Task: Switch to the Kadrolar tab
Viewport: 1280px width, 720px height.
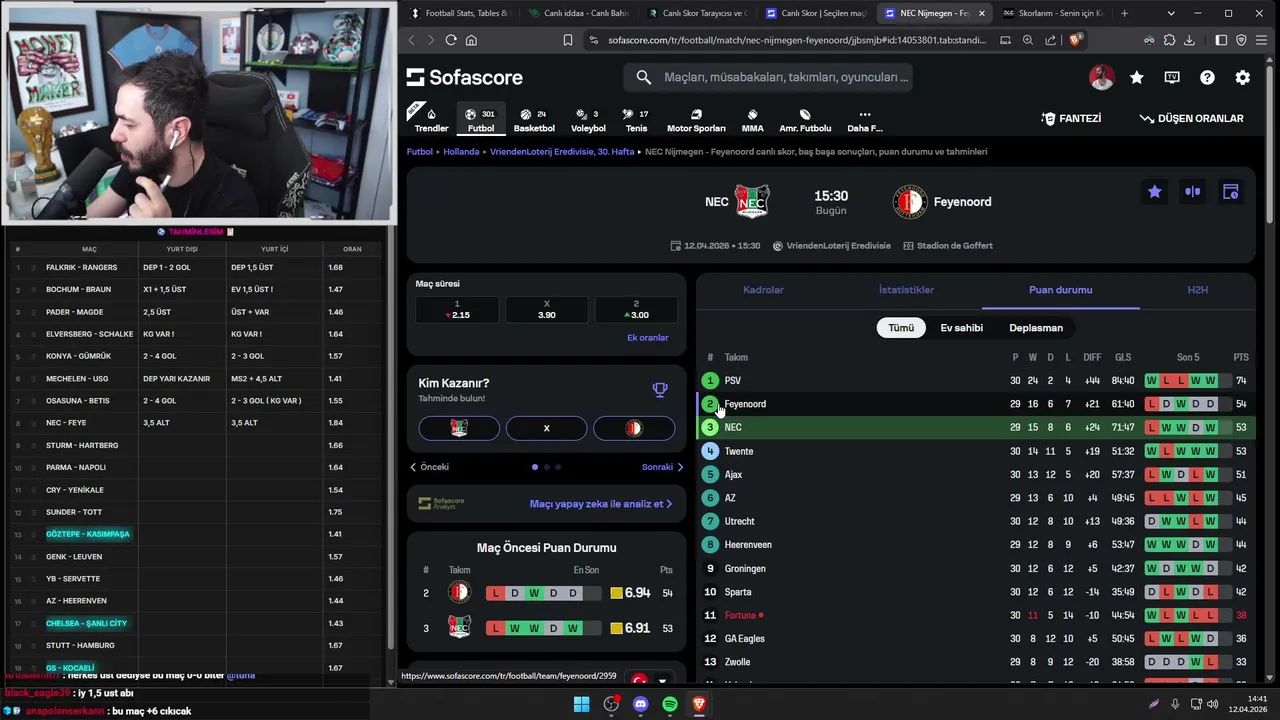Action: tap(763, 290)
